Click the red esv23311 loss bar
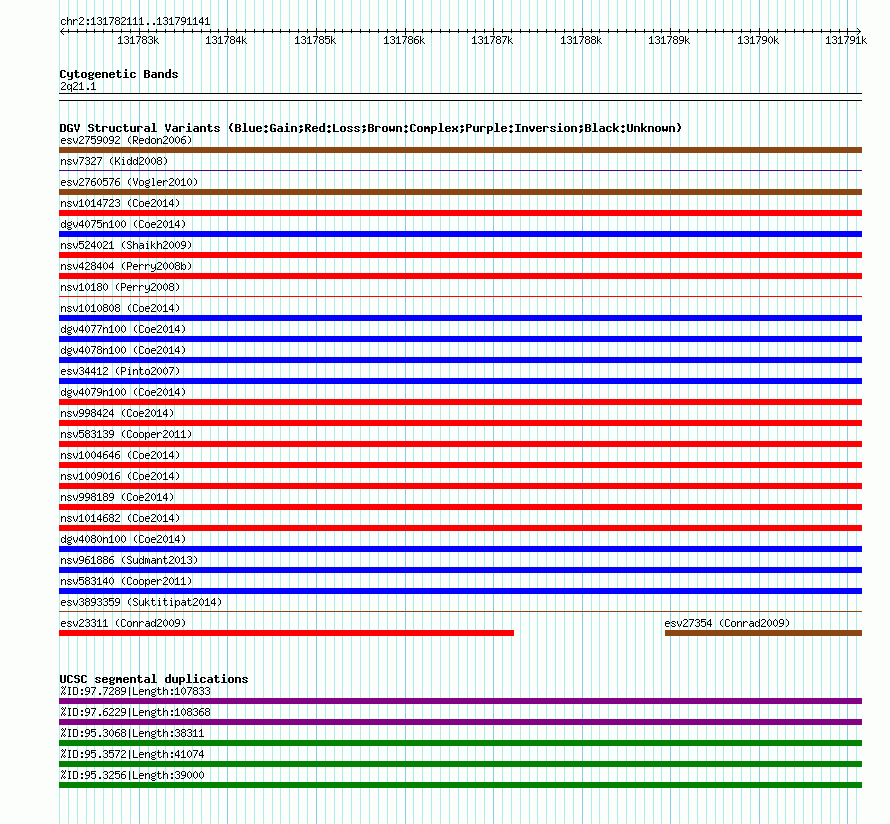Viewport: 890px width, 824px height. point(287,633)
